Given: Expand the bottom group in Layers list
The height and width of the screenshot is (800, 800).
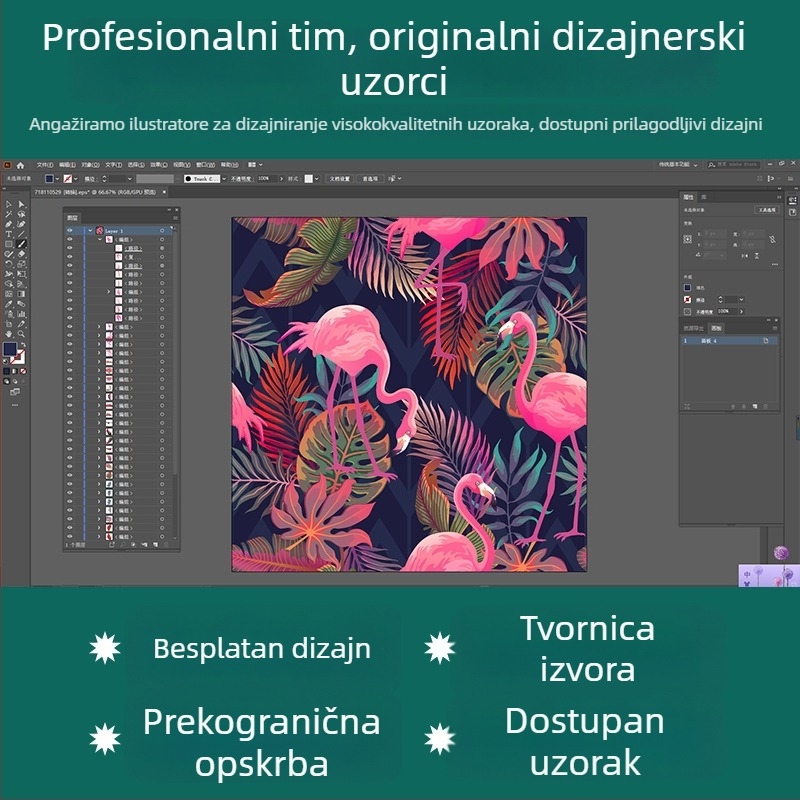Looking at the screenshot, I should point(99,536).
